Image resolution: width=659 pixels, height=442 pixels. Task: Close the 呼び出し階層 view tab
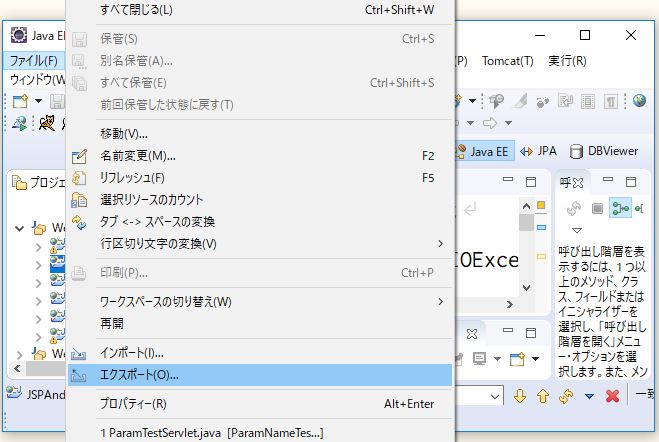(x=579, y=183)
